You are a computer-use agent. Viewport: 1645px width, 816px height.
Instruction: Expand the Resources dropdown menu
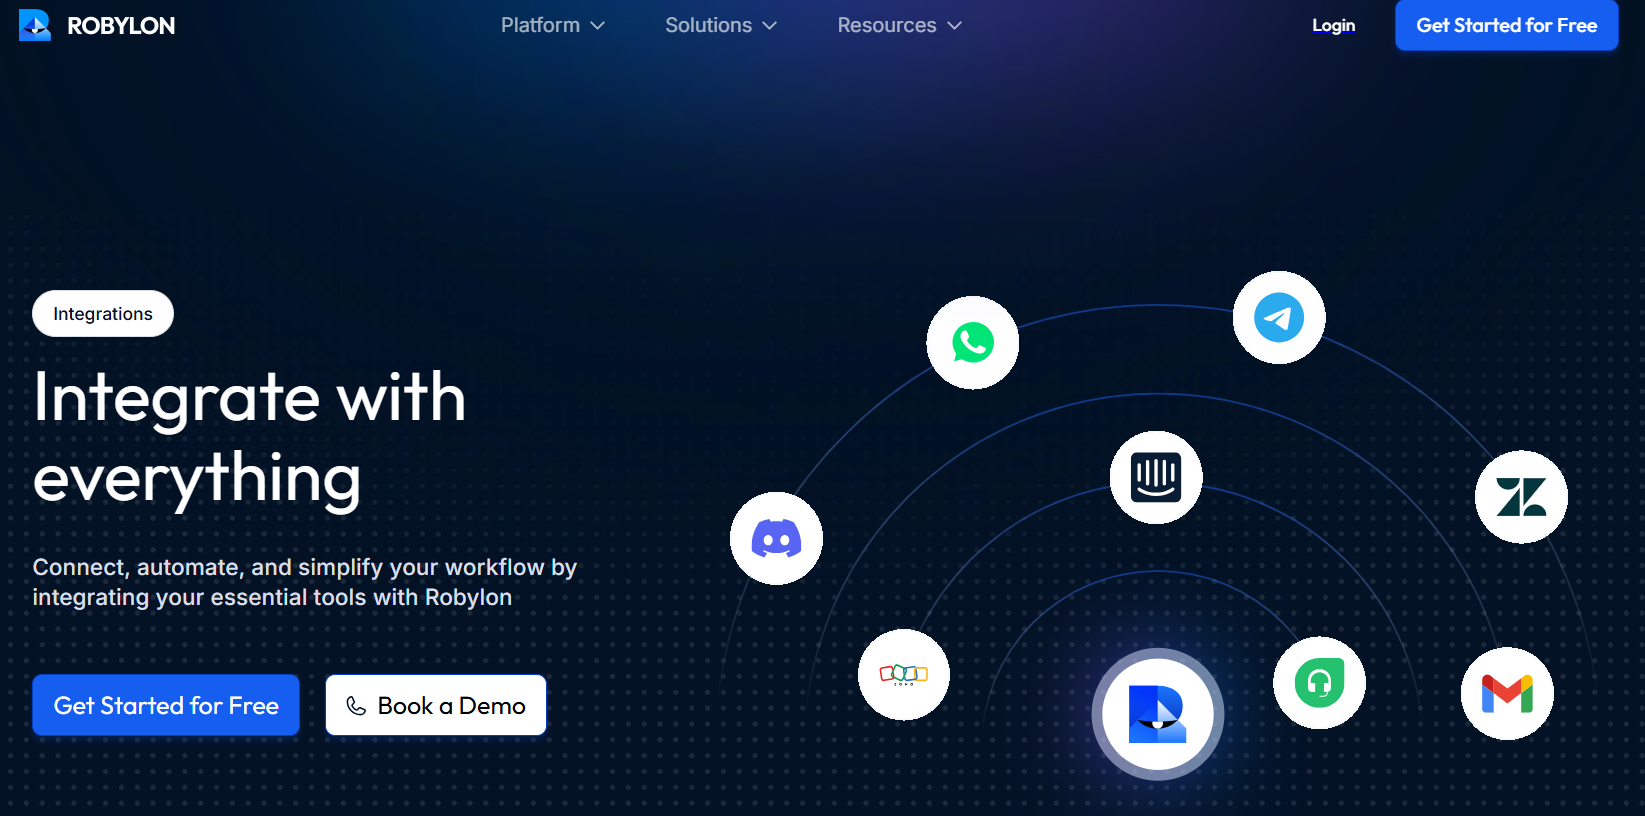click(x=899, y=25)
